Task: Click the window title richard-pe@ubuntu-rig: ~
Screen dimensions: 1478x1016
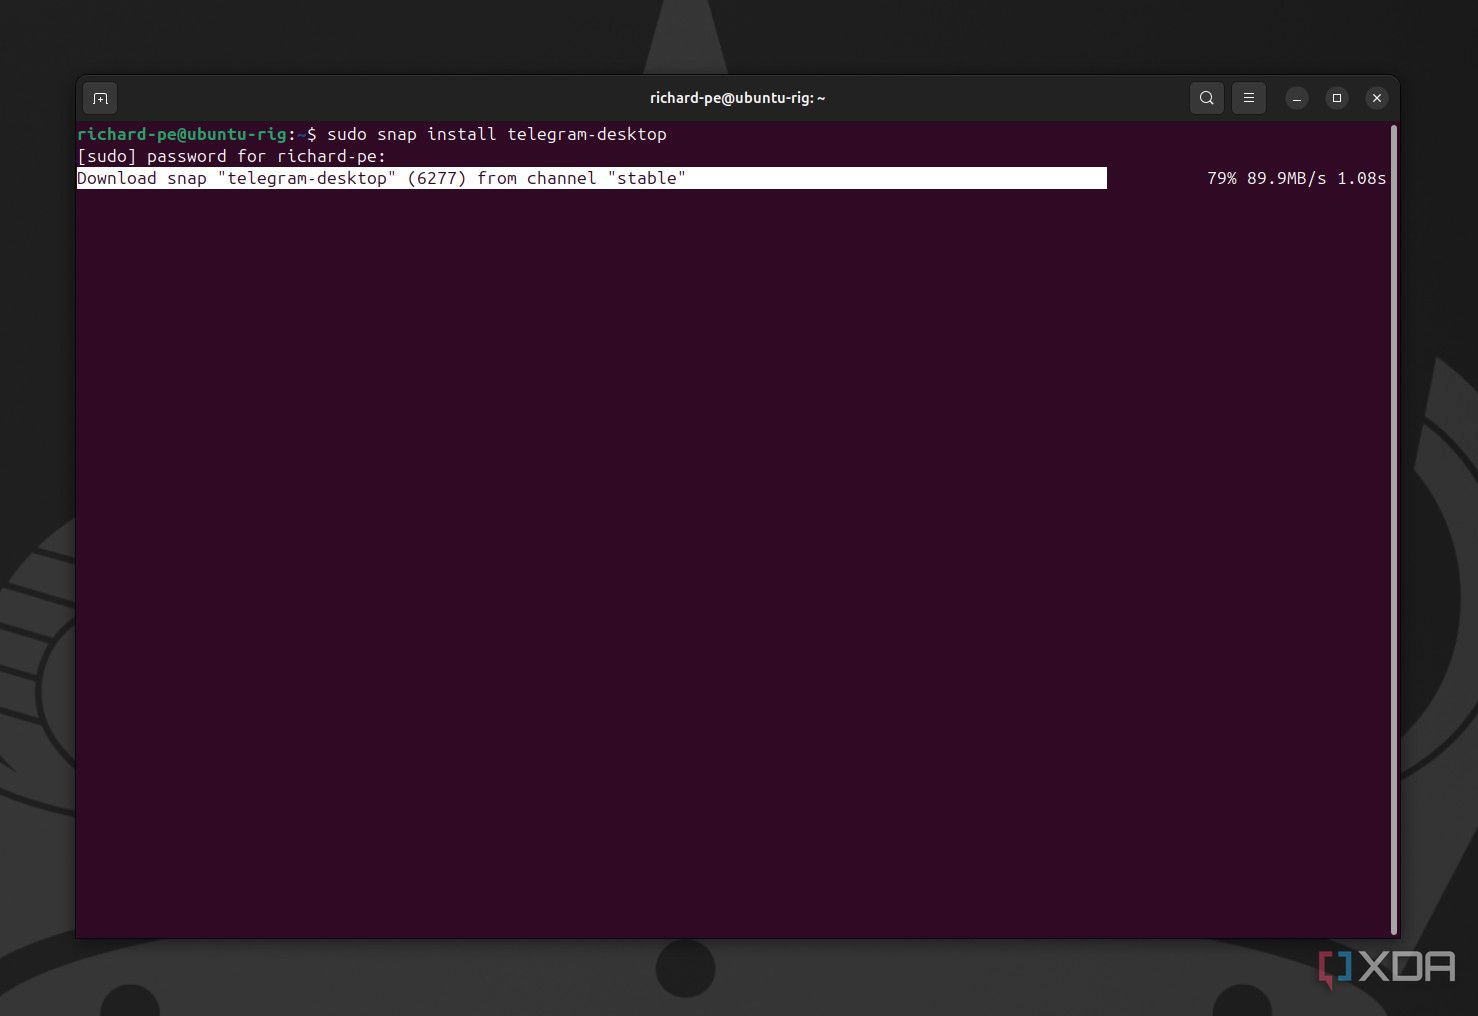Action: [738, 98]
